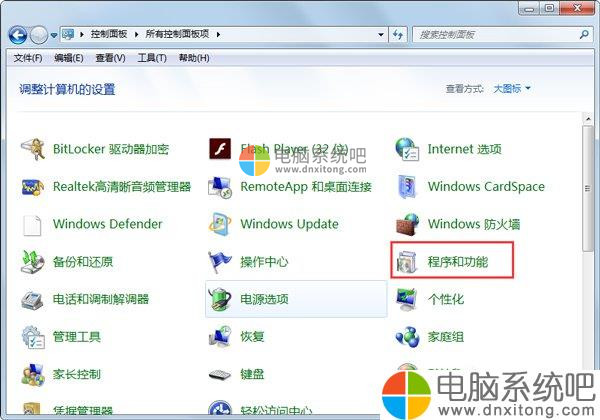Open the Windows Defender icon
600x420 pixels.
coord(32,225)
